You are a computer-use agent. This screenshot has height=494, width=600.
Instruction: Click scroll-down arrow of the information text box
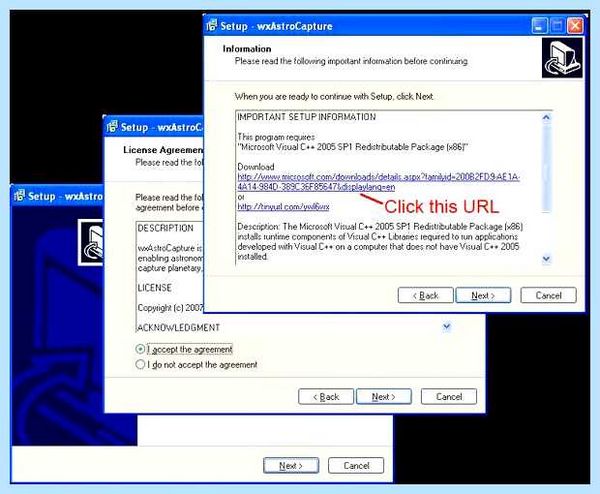tap(546, 259)
